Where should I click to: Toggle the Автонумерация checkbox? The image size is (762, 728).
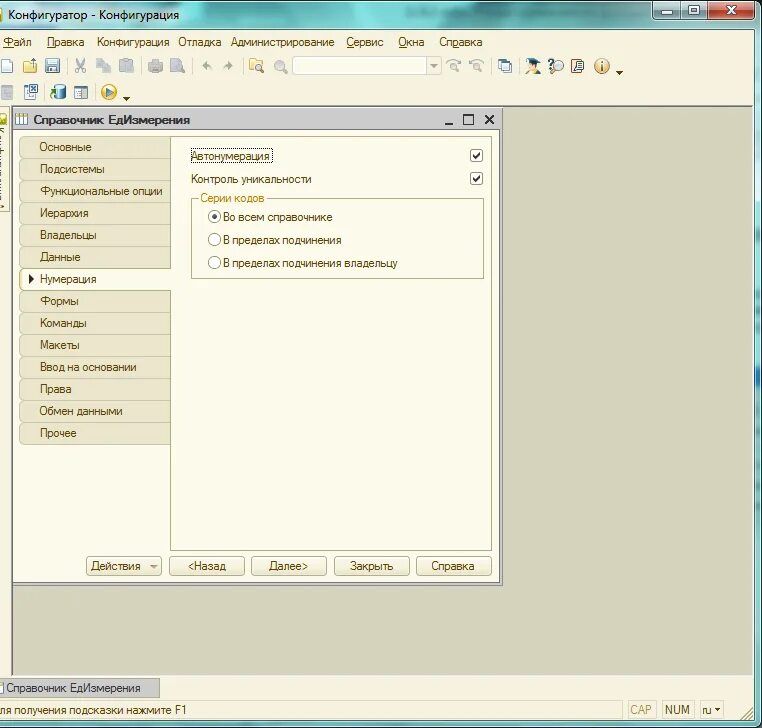pos(476,156)
